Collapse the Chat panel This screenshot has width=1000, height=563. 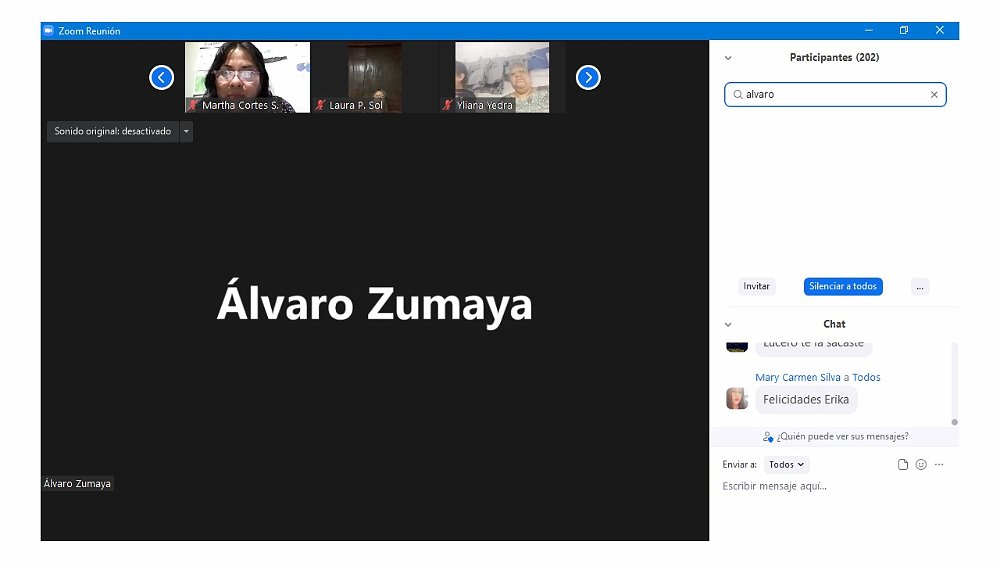[x=728, y=324]
